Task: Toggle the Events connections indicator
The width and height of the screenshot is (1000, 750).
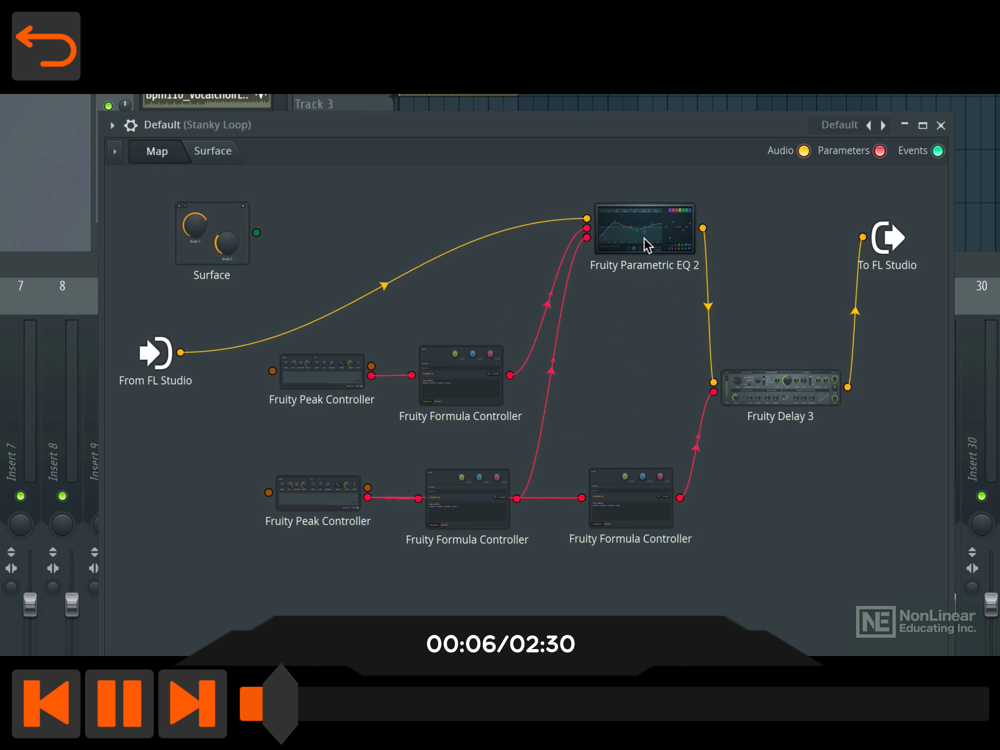Action: [x=938, y=151]
